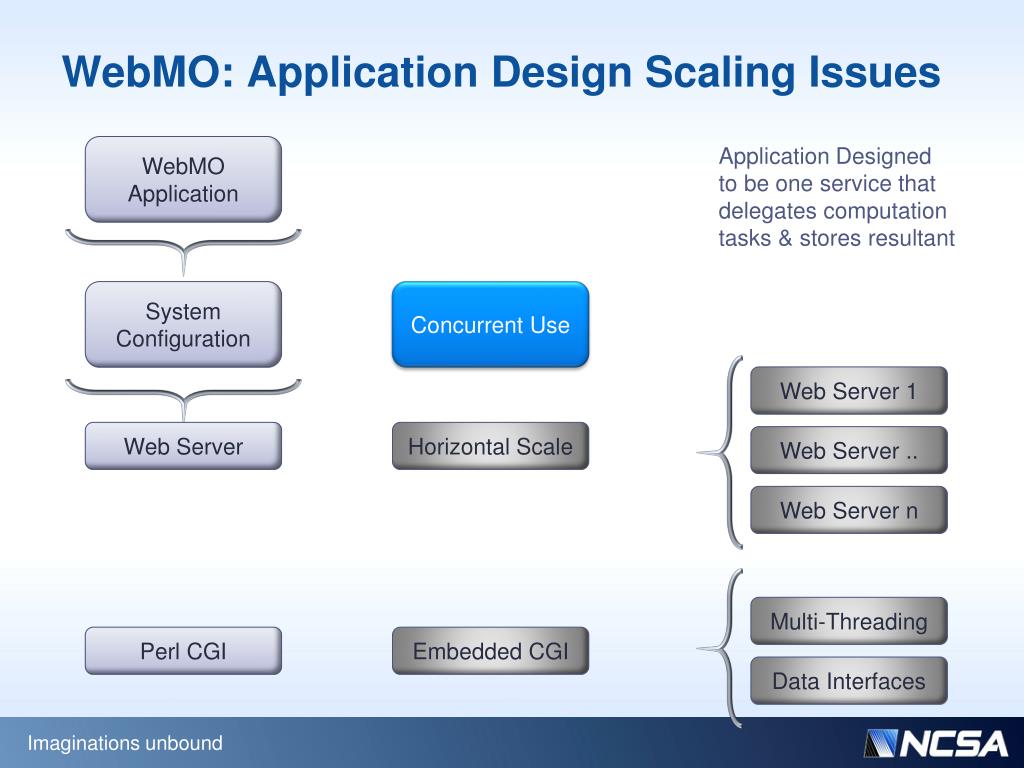Click the 'Application Designed to be one service' paragraph

pos(837,197)
